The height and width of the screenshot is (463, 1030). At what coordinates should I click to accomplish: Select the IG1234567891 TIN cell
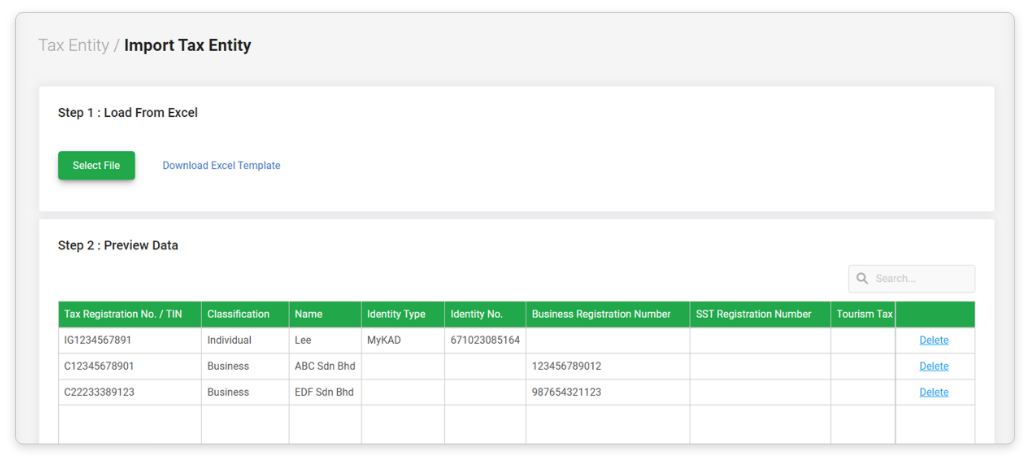click(x=98, y=340)
